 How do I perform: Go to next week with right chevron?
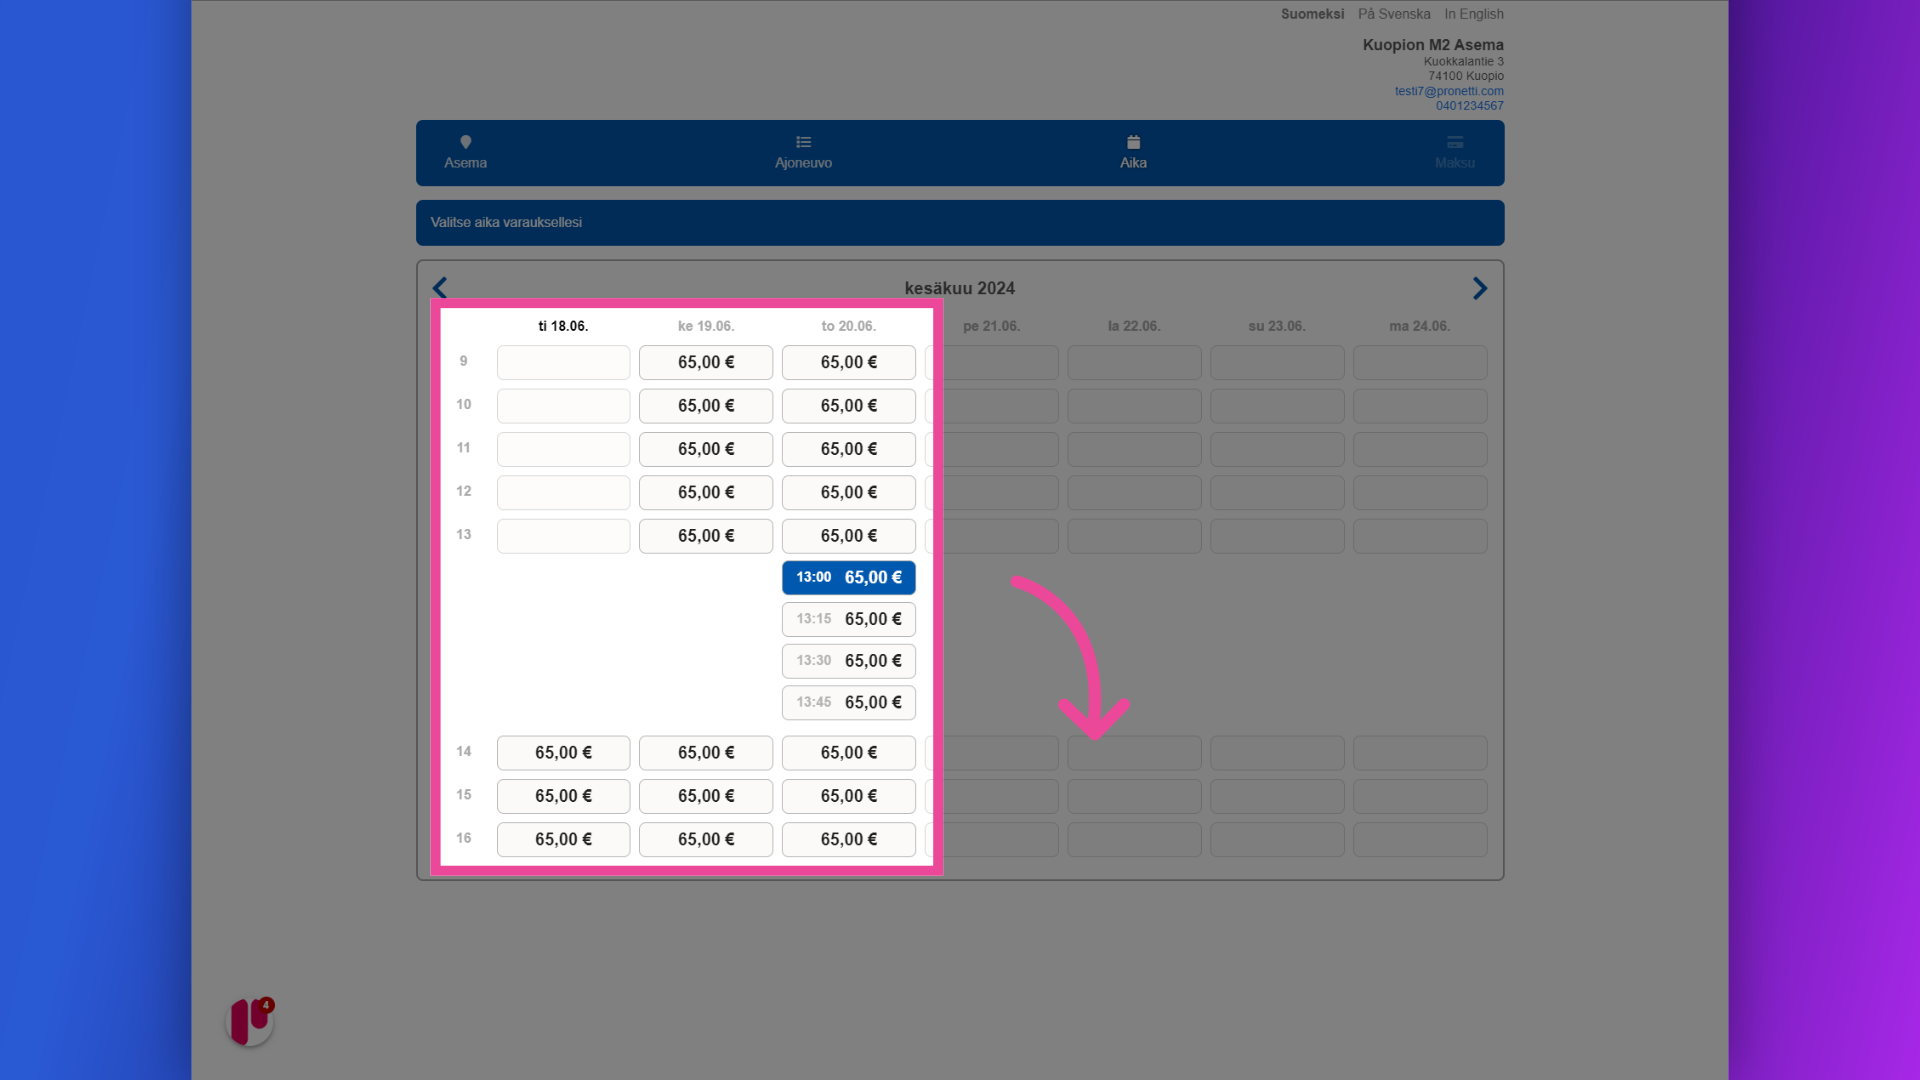coord(1480,288)
